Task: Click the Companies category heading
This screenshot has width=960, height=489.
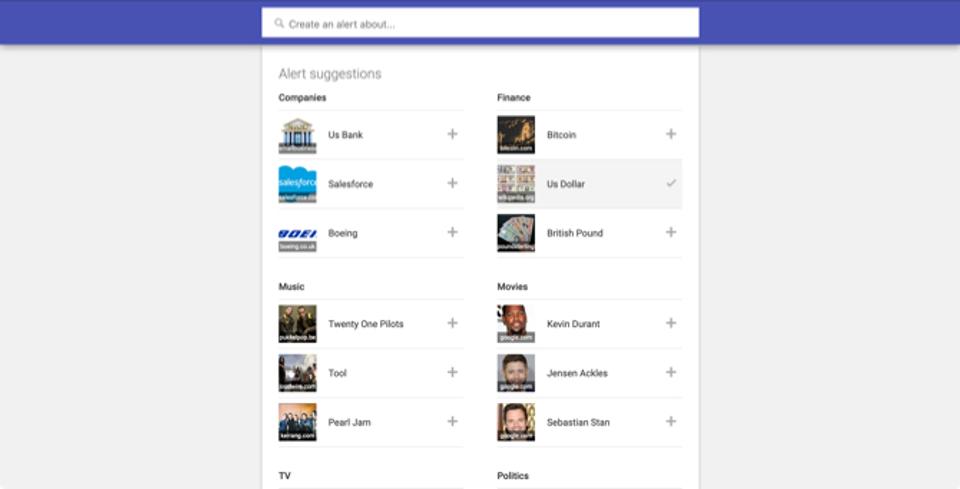Action: pyautogui.click(x=302, y=97)
